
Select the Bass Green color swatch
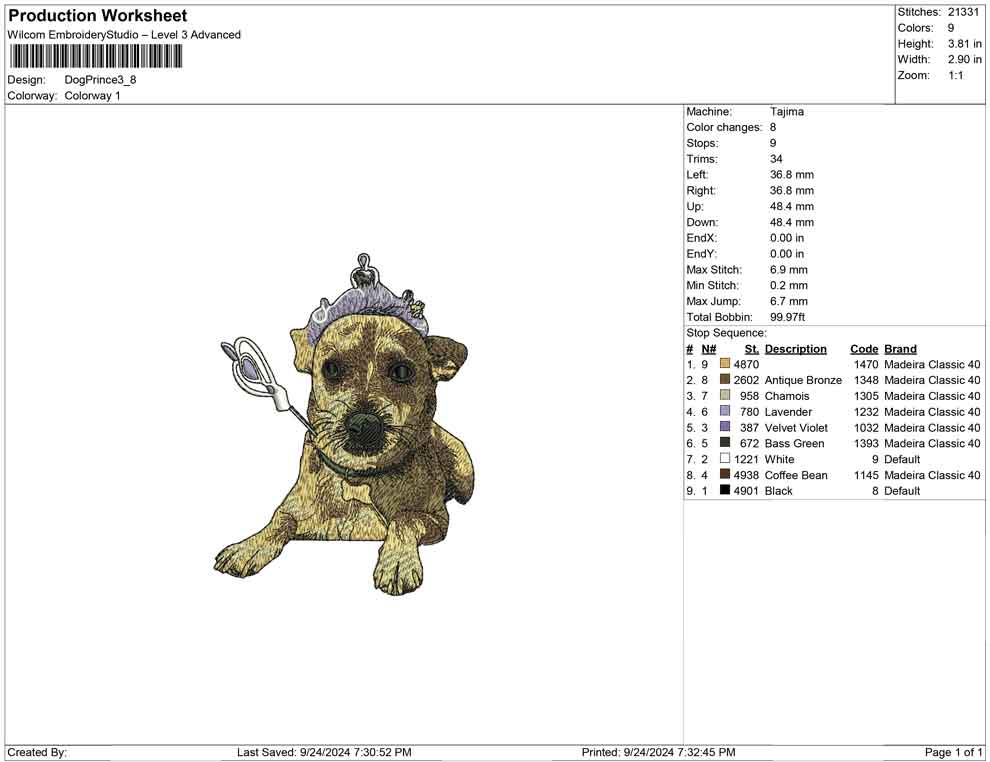pos(725,443)
